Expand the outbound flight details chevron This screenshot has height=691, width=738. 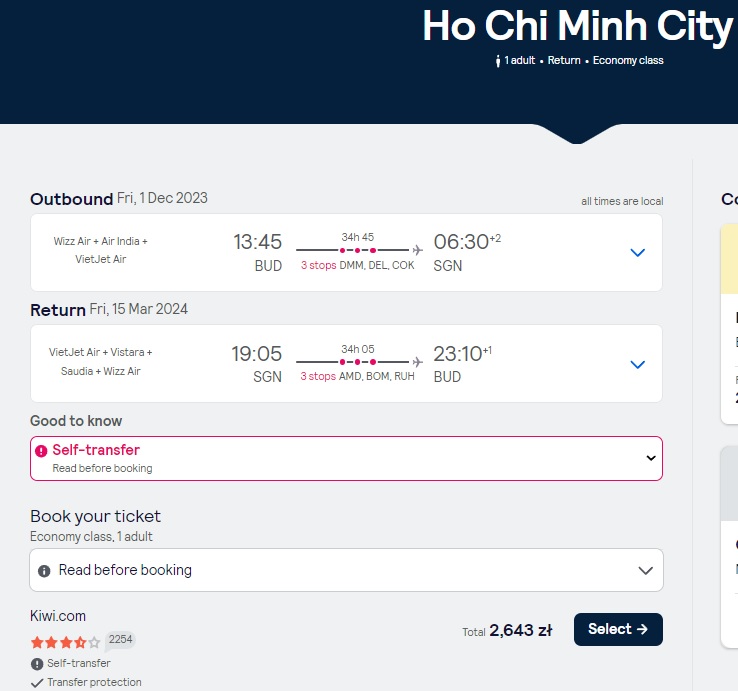(637, 252)
